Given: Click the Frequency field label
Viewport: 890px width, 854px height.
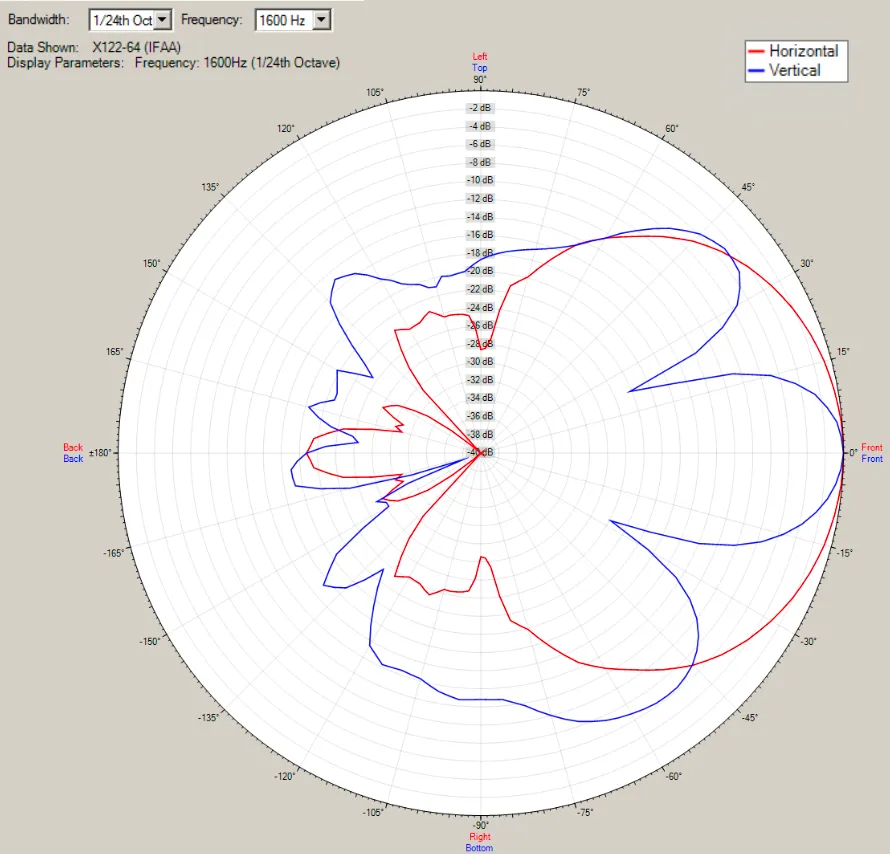Looking at the screenshot, I should tap(212, 19).
